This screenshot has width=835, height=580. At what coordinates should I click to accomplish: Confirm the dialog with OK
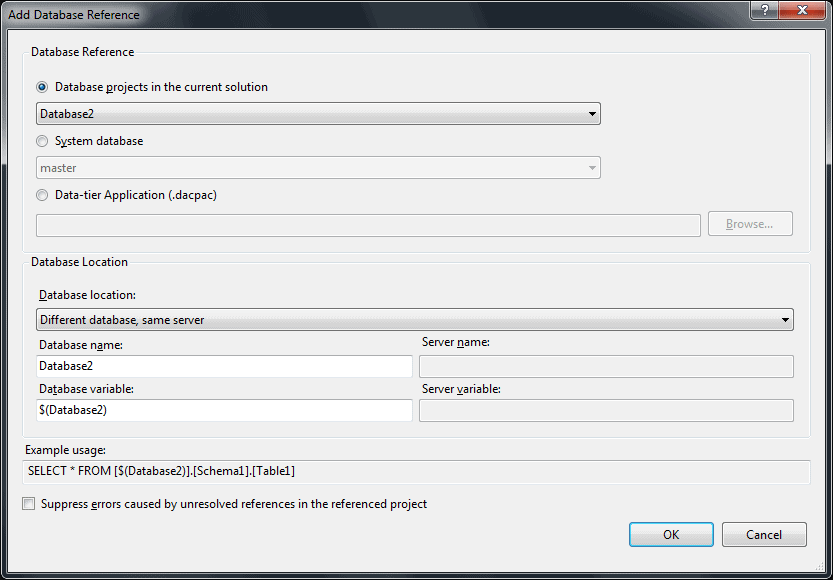(671, 534)
